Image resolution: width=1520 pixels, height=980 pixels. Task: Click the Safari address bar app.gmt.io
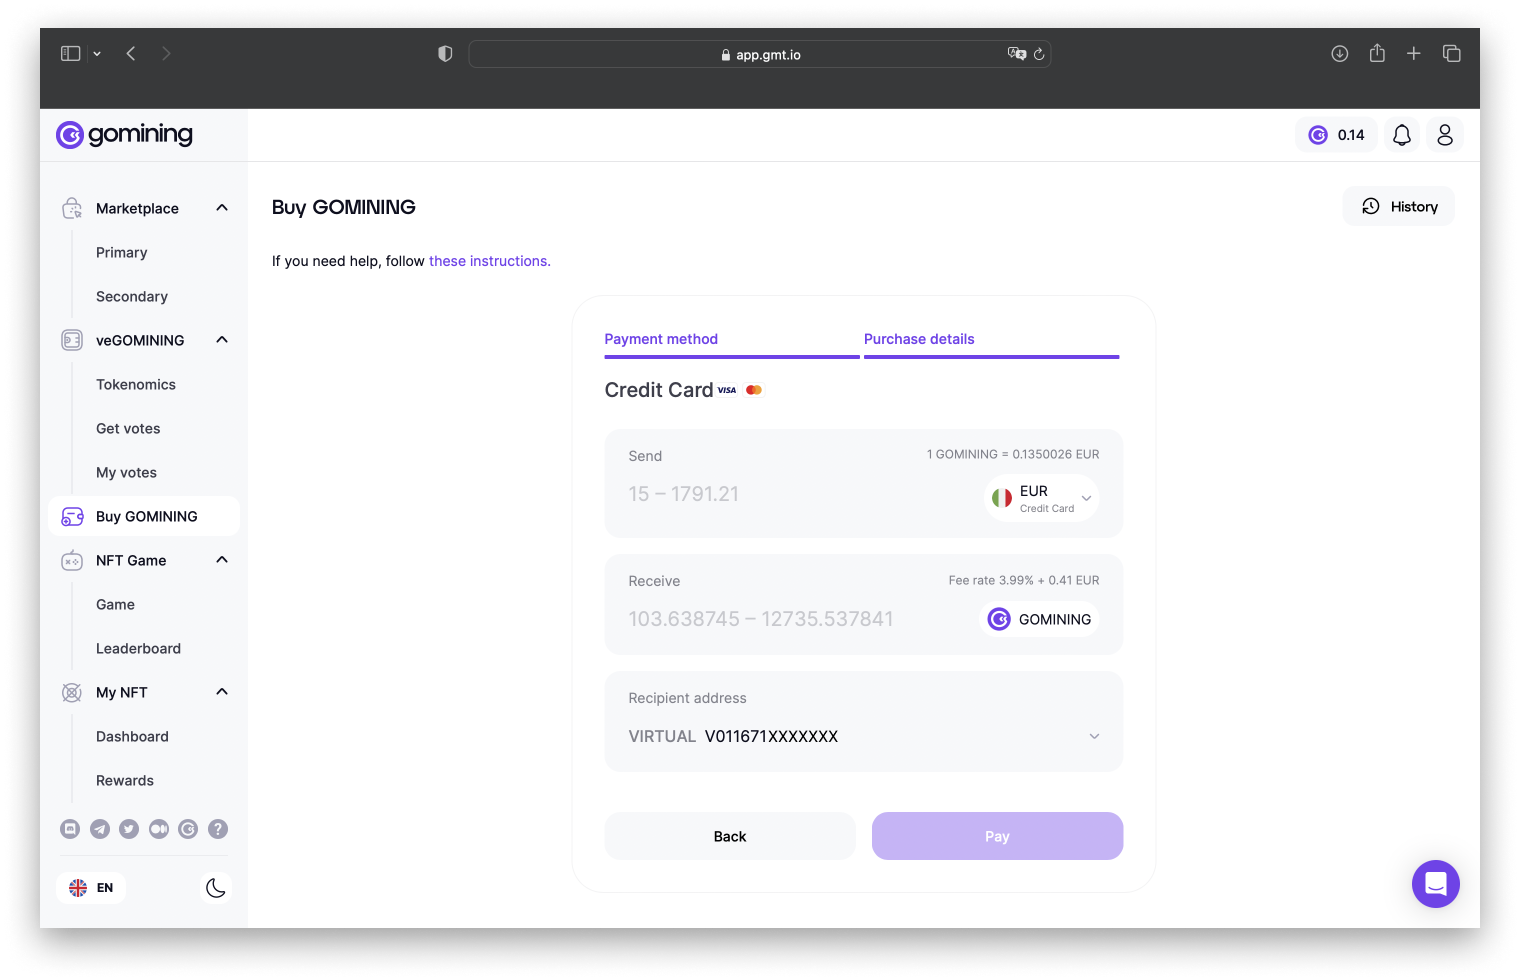760,54
